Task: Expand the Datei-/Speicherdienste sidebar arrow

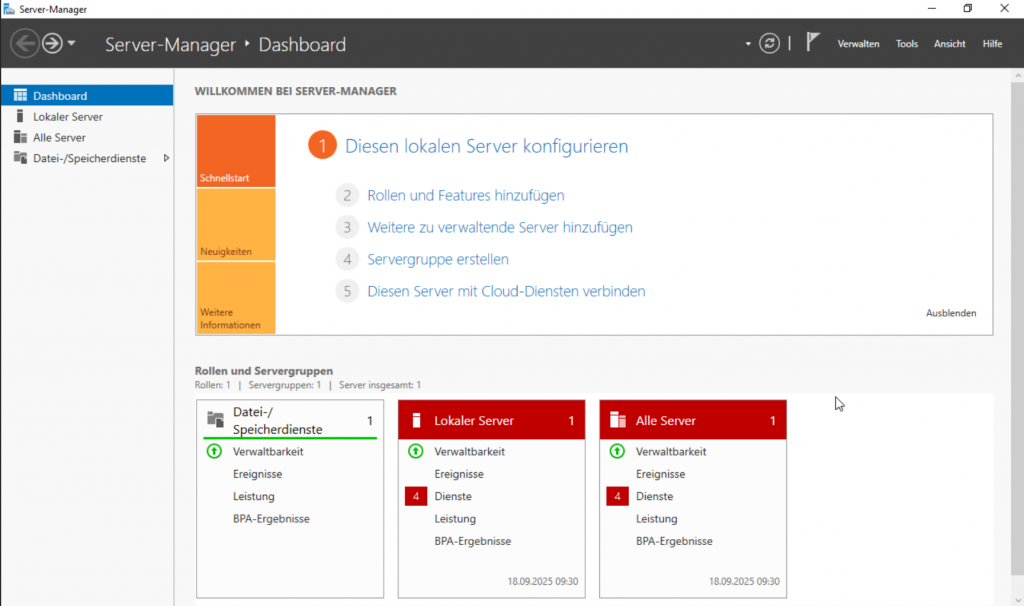Action: 166,158
